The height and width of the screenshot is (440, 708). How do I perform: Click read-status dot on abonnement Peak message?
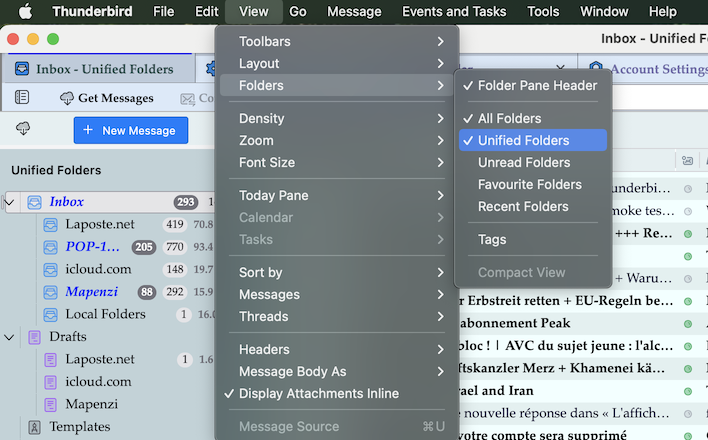688,323
